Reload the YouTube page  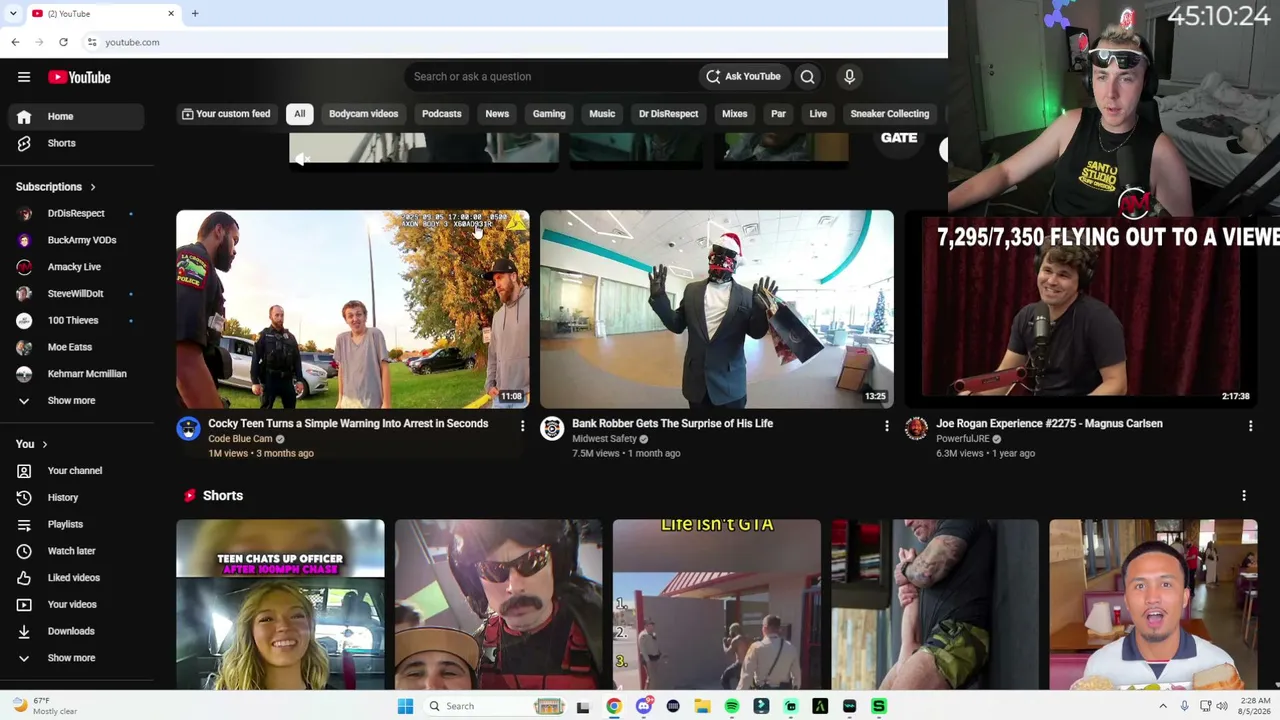[x=63, y=42]
